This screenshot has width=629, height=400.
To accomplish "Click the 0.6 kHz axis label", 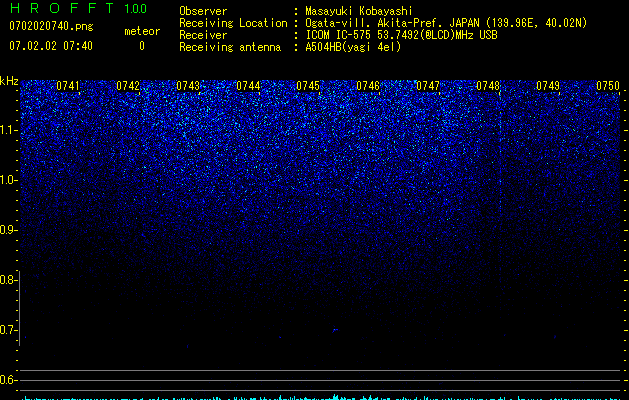I will pyautogui.click(x=9, y=380).
